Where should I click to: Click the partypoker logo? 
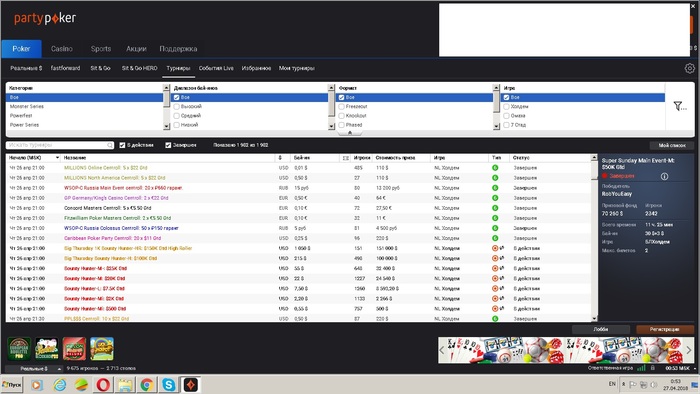point(45,18)
